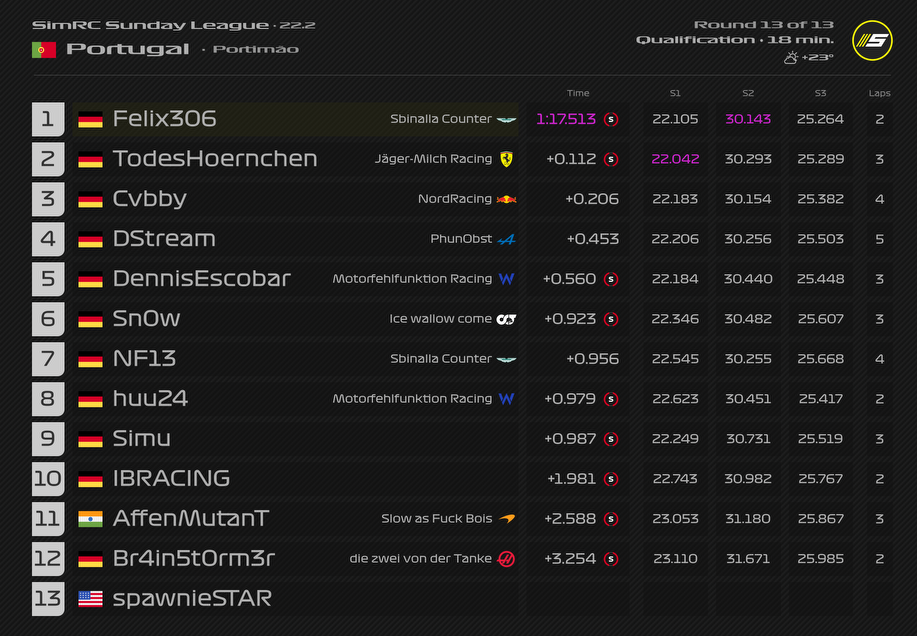Click the S2 column header
Viewport: 917px width, 636px height.
pos(748,93)
